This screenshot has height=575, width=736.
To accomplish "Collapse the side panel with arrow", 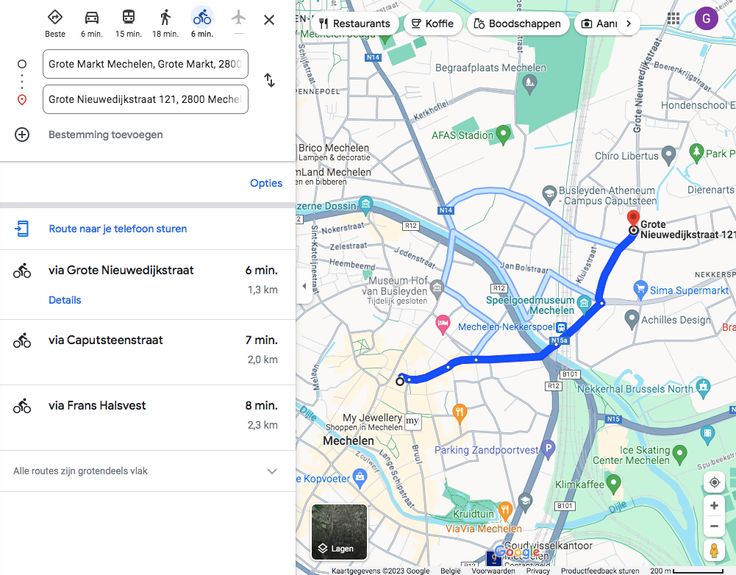I will (x=304, y=287).
